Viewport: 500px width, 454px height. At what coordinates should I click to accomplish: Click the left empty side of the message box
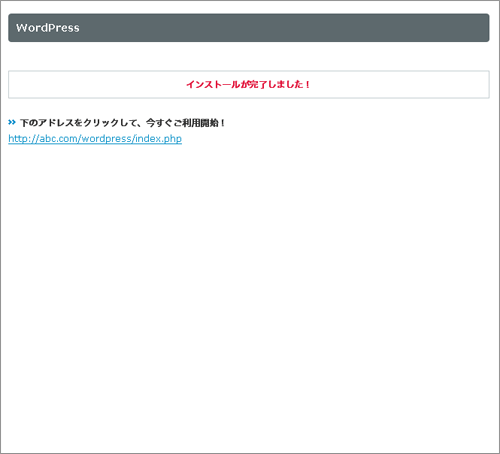(x=97, y=84)
